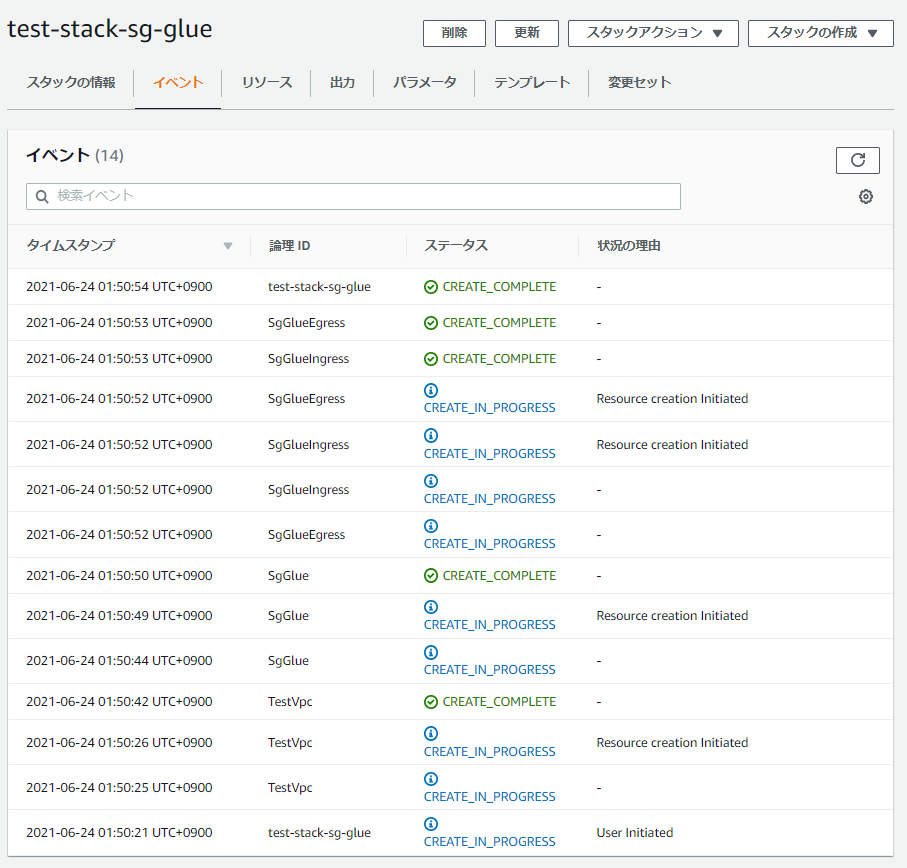Viewport: 907px width, 868px height.
Task: Click success icon on SgGlueEgress CREATE_COMPLETE row
Action: pyautogui.click(x=431, y=323)
